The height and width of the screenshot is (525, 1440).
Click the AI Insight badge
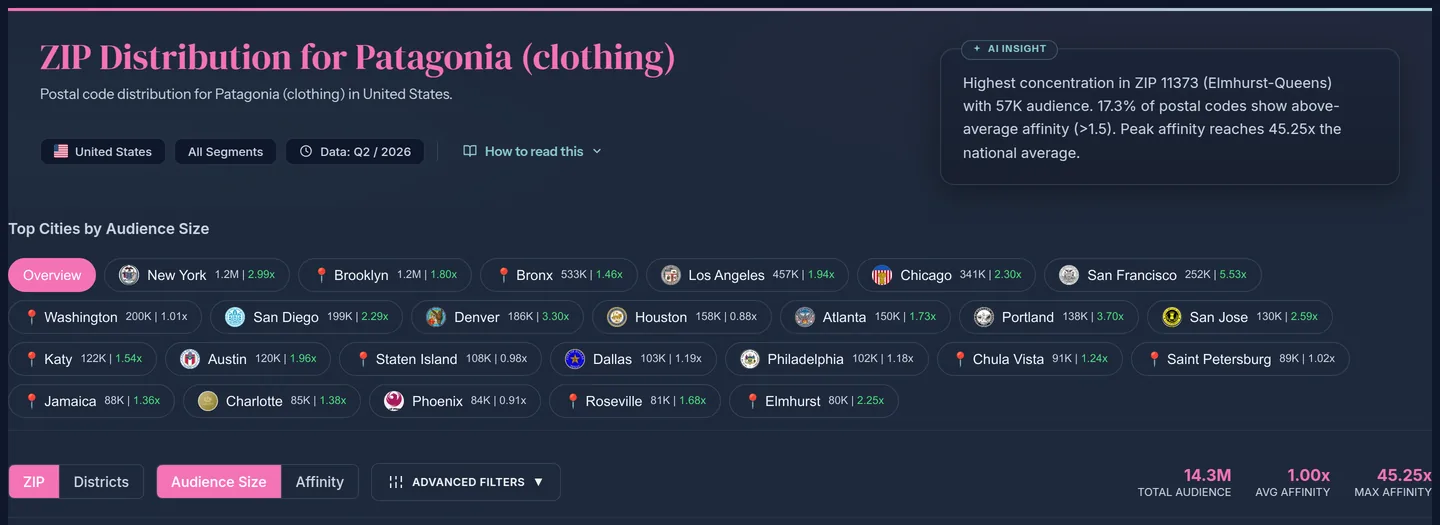pyautogui.click(x=1009, y=48)
